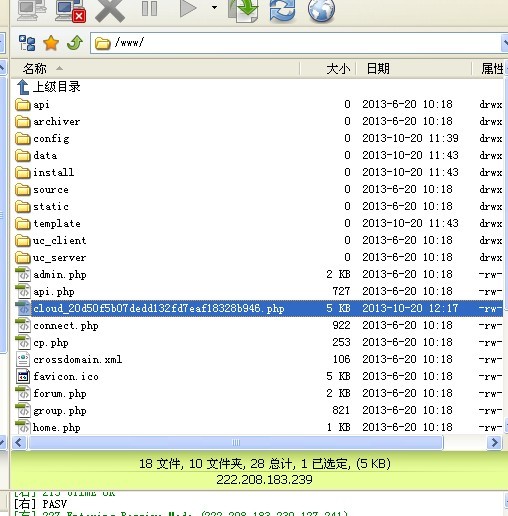Select the cp.php file
The width and height of the screenshot is (508, 516).
pyautogui.click(x=257, y=342)
